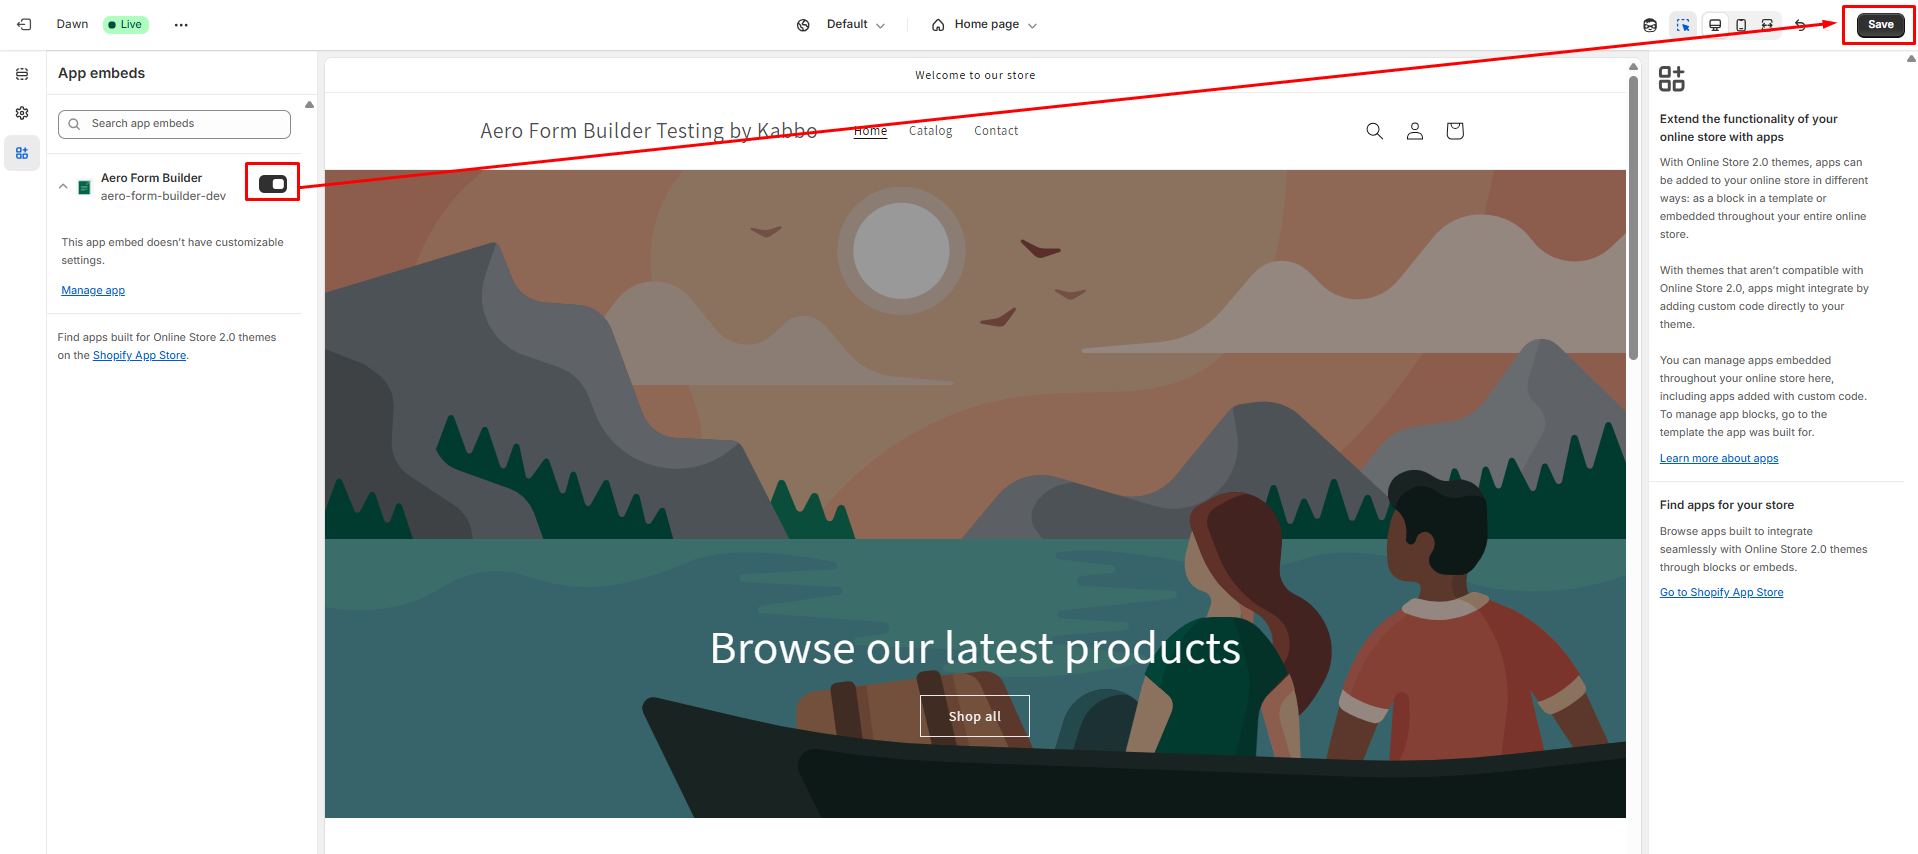
Task: Collapse the Aero Form Builder entry
Action: tap(63, 186)
